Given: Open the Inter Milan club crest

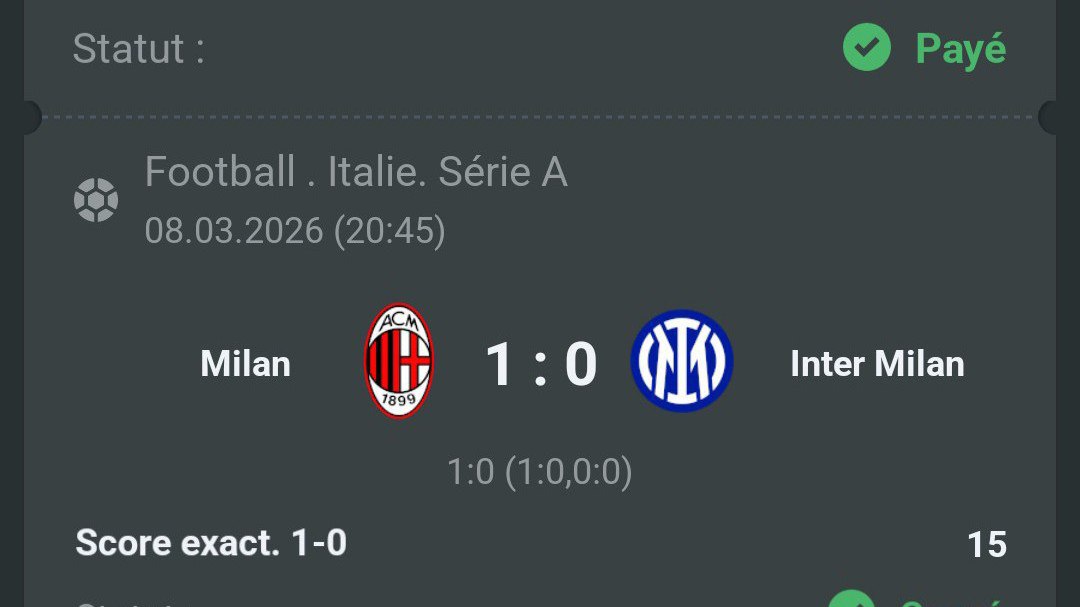Looking at the screenshot, I should (x=682, y=361).
